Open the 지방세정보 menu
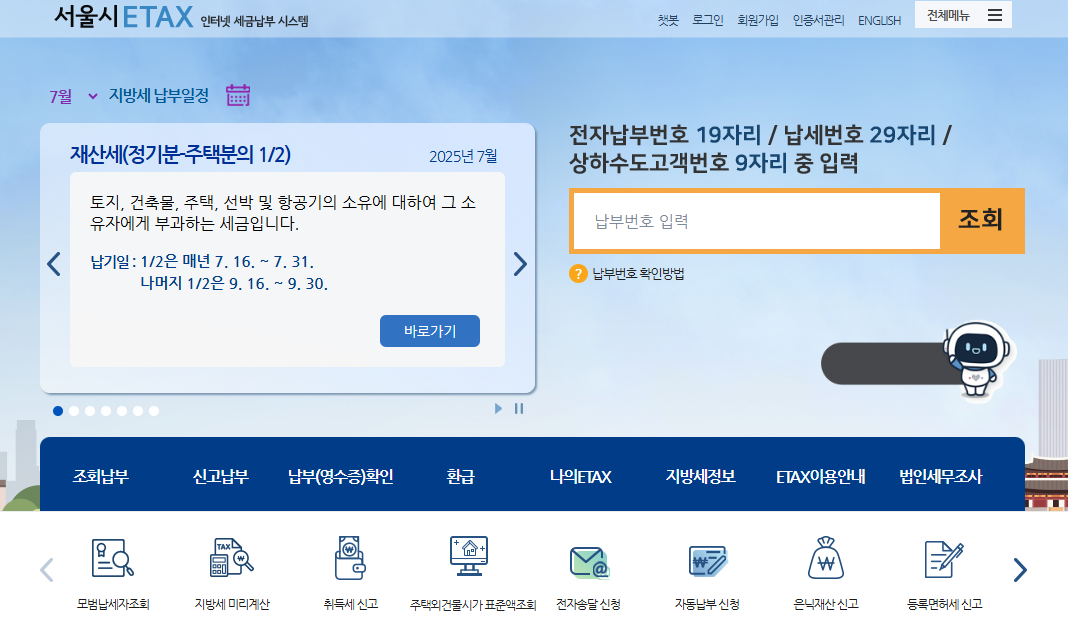This screenshot has height=619, width=1068. coord(700,477)
